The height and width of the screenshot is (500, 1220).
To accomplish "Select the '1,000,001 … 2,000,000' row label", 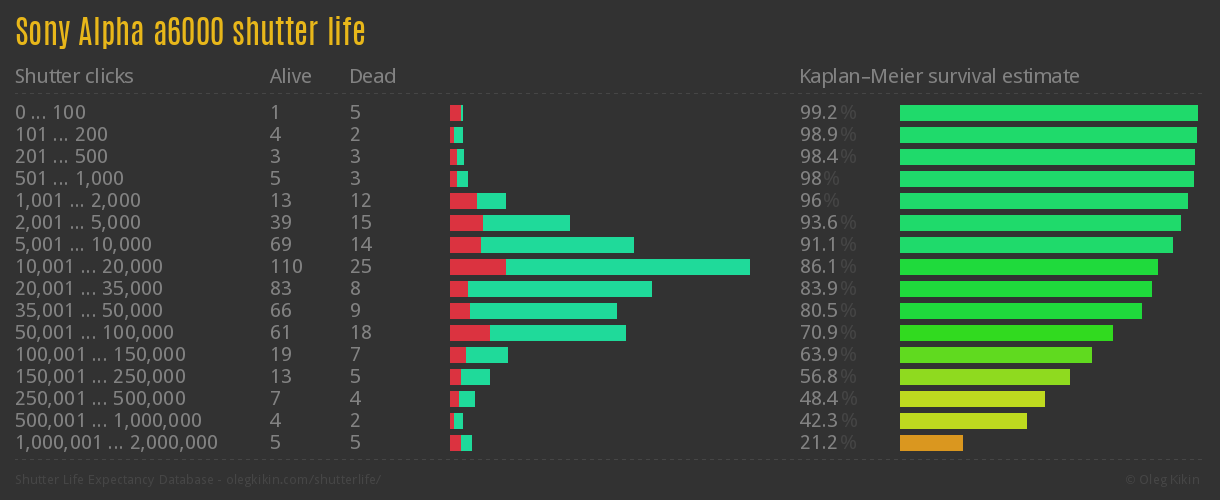I will click(x=116, y=443).
